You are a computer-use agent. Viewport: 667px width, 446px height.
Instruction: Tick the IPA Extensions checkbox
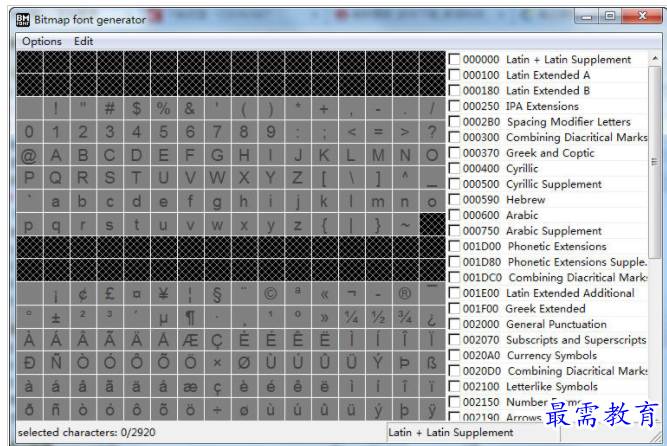coord(454,106)
